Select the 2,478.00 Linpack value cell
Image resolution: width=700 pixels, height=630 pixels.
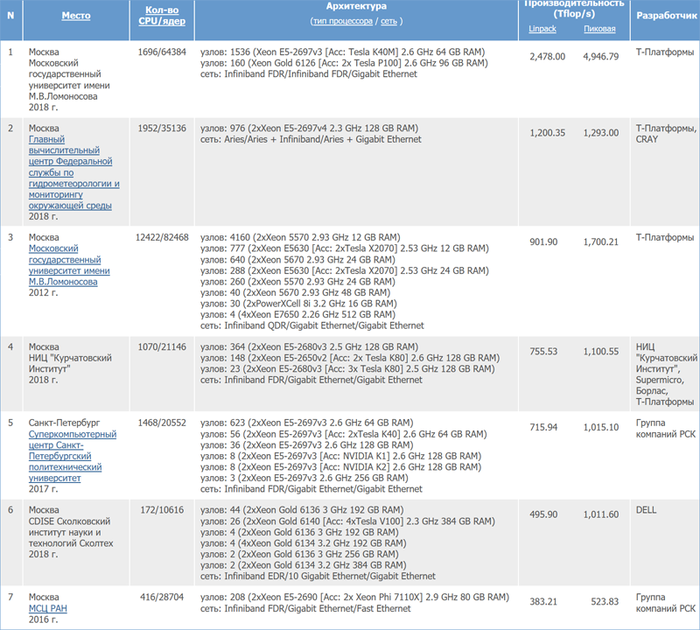(549, 56)
